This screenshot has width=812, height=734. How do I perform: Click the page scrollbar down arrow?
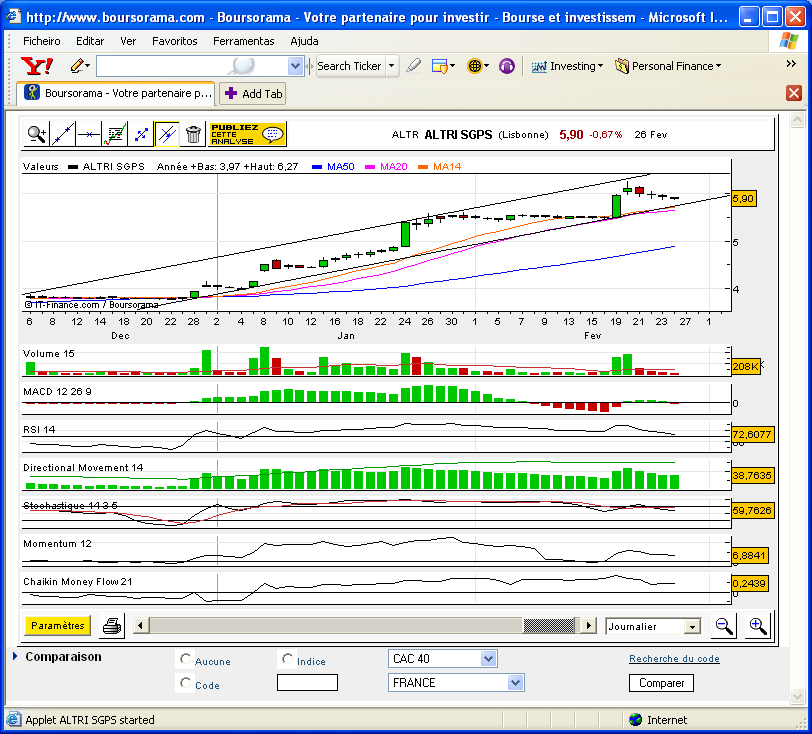pyautogui.click(x=797, y=697)
